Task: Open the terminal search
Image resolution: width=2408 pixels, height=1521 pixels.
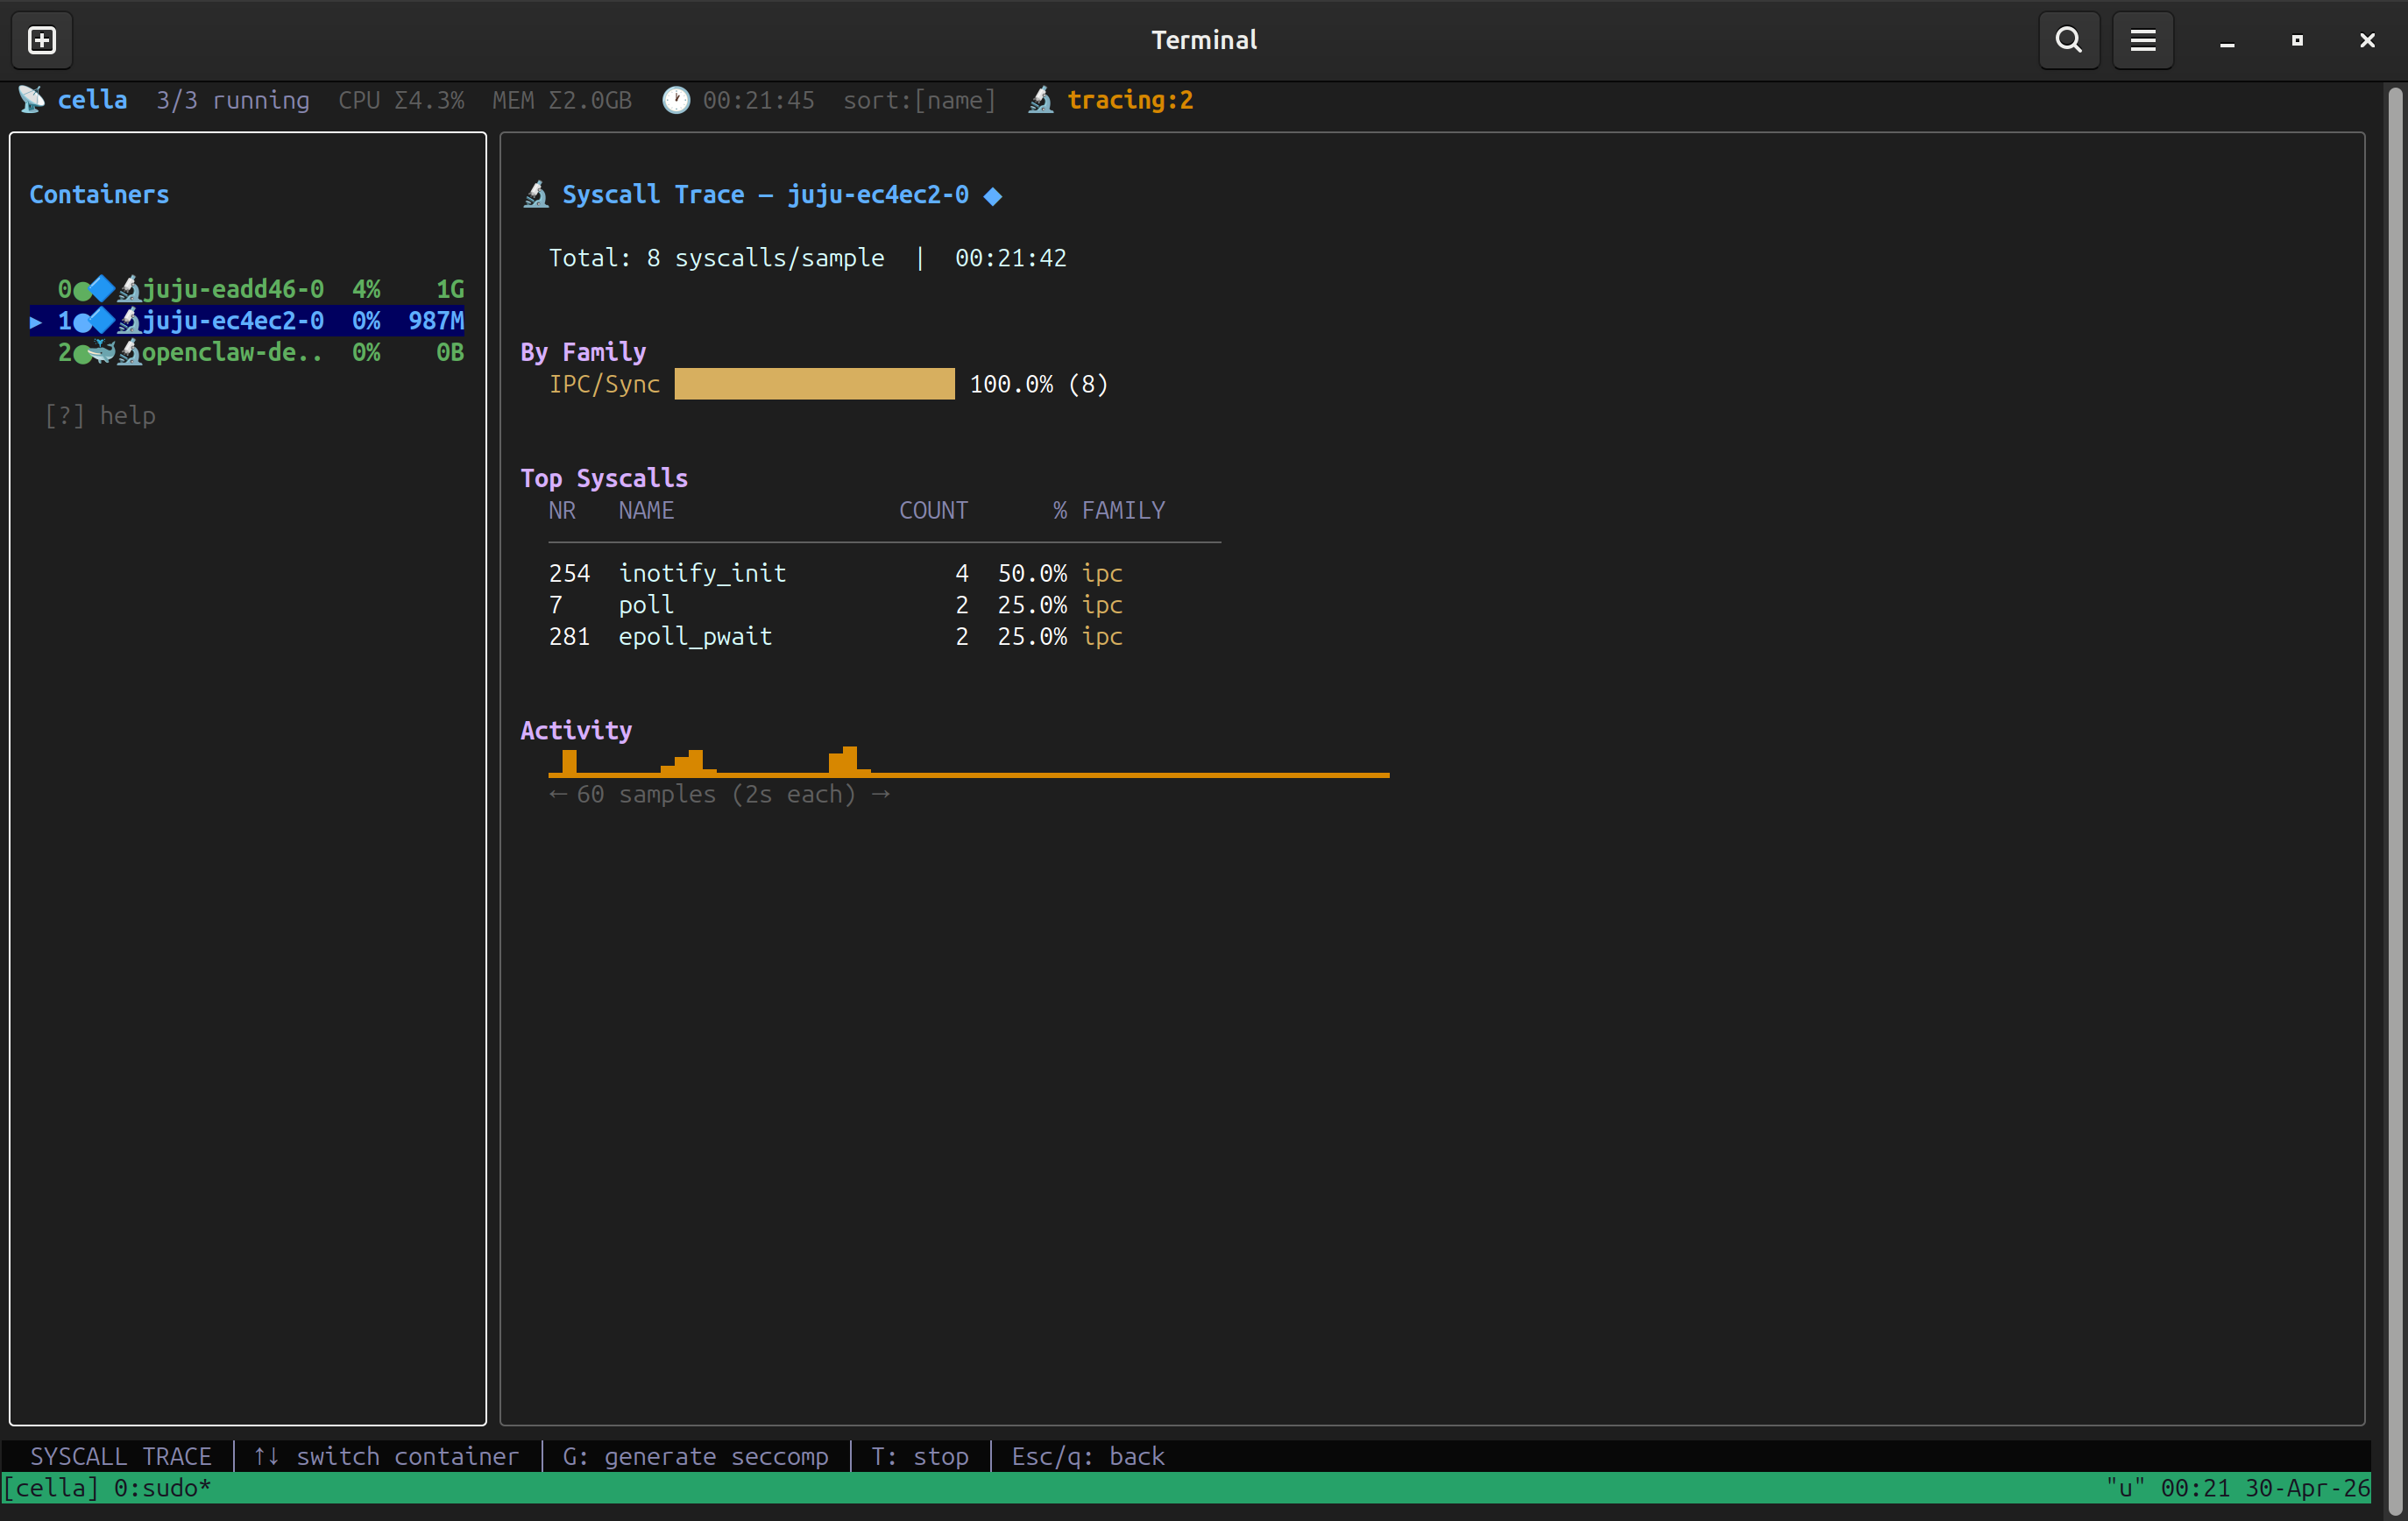Action: [x=2068, y=40]
